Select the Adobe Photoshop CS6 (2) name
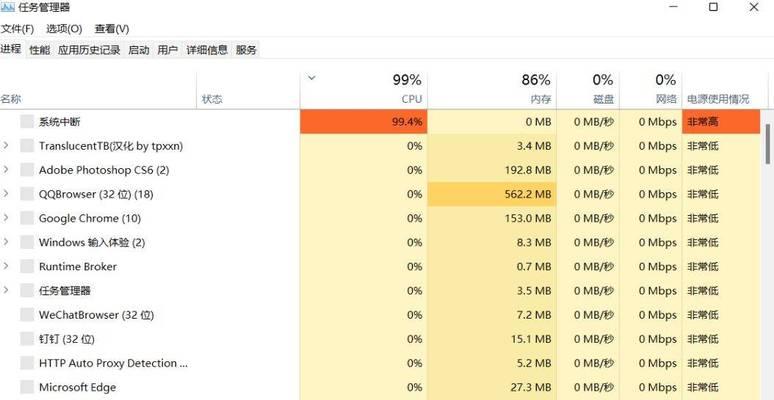 (104, 170)
